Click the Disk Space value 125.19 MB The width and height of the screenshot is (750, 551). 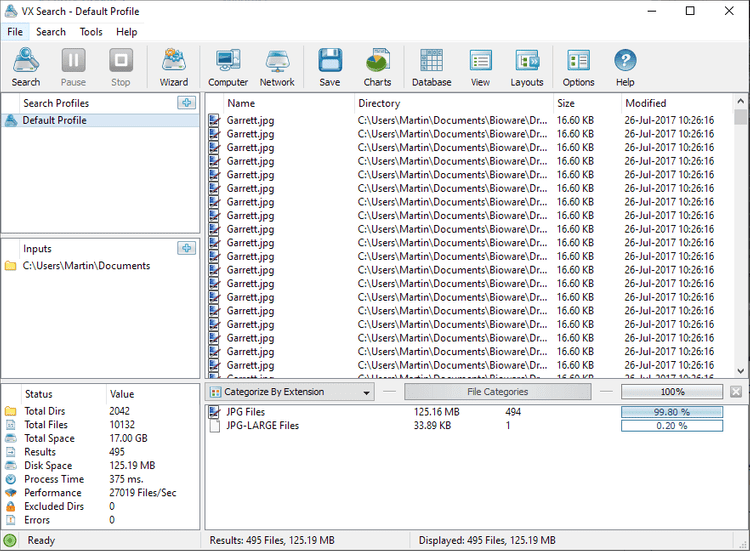point(132,466)
